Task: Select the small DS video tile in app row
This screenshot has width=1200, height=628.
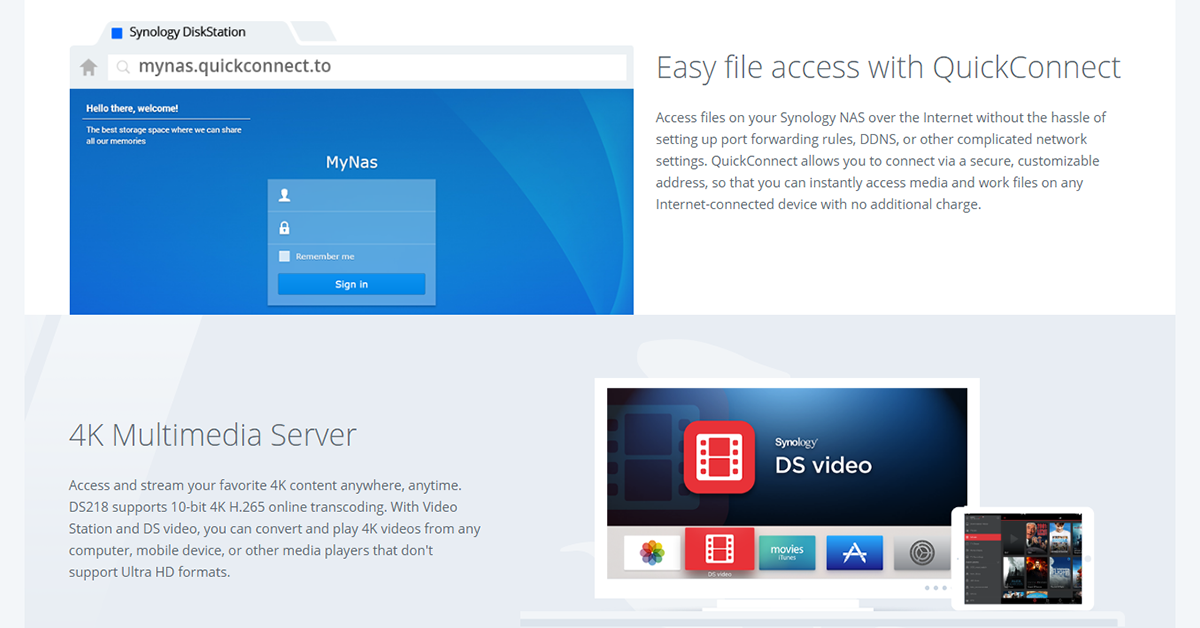Action: click(719, 553)
